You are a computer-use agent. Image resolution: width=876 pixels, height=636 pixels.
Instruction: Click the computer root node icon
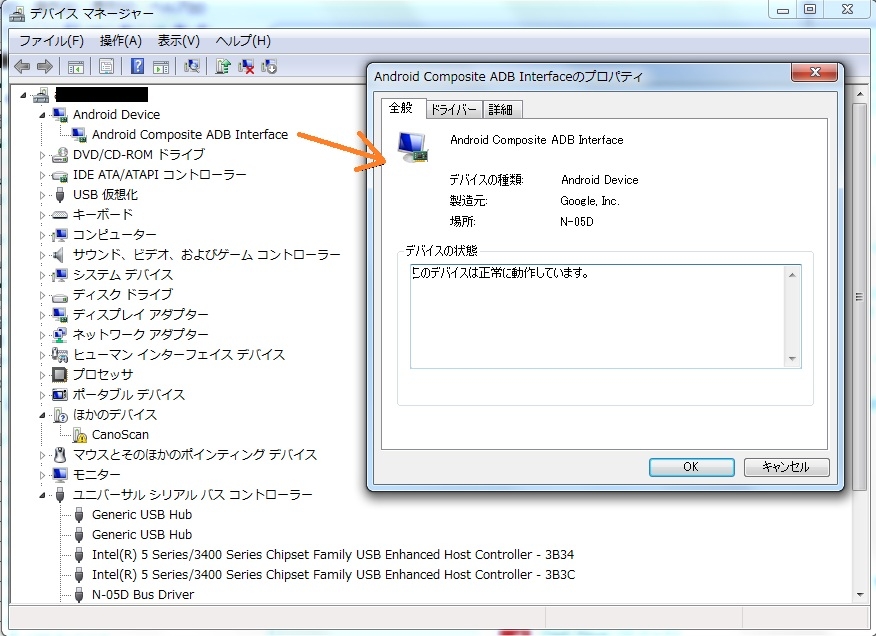[40, 95]
